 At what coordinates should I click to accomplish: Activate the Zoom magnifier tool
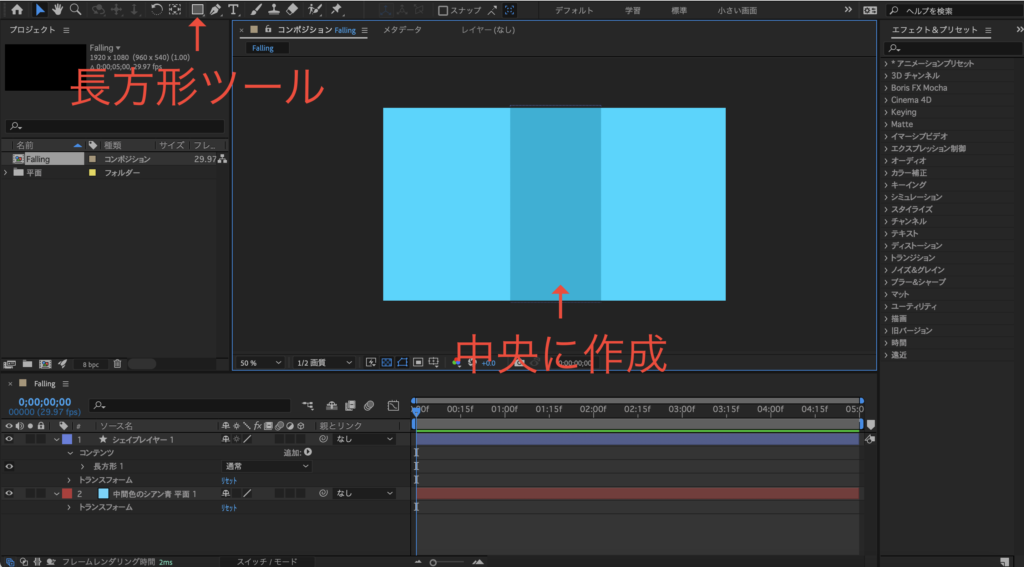(76, 10)
